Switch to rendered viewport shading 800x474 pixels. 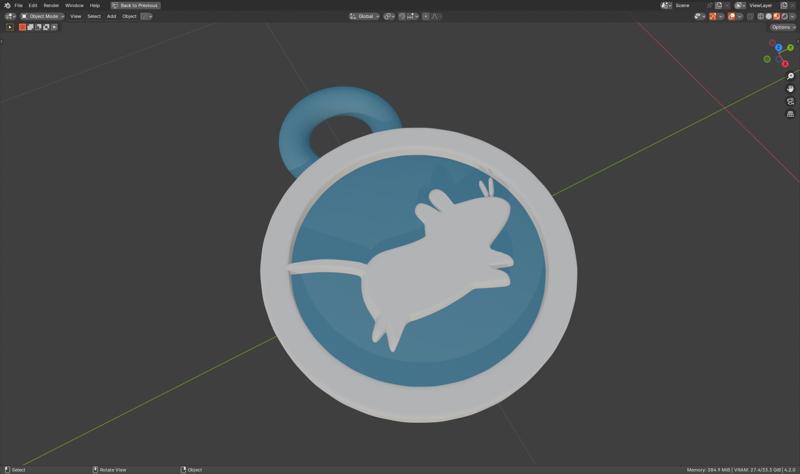[785, 16]
